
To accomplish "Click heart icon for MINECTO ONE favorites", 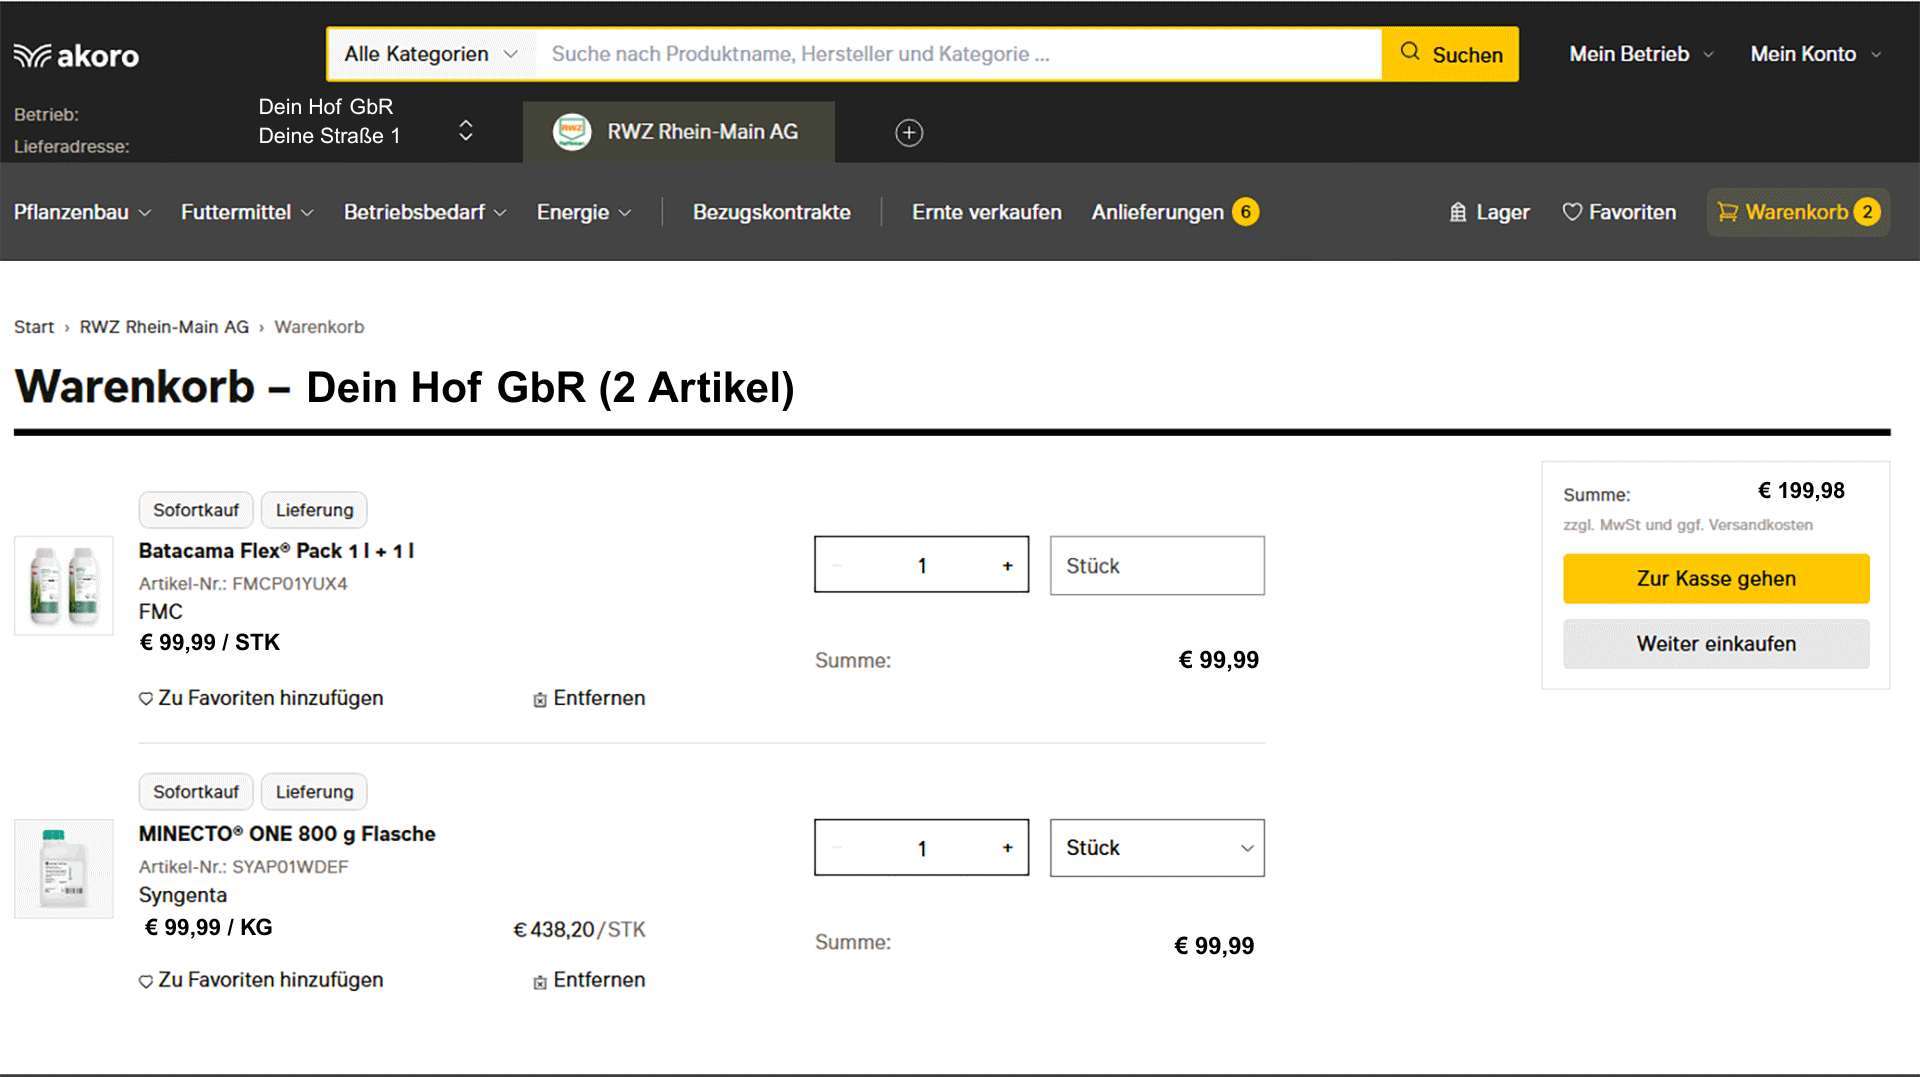I will tap(146, 981).
